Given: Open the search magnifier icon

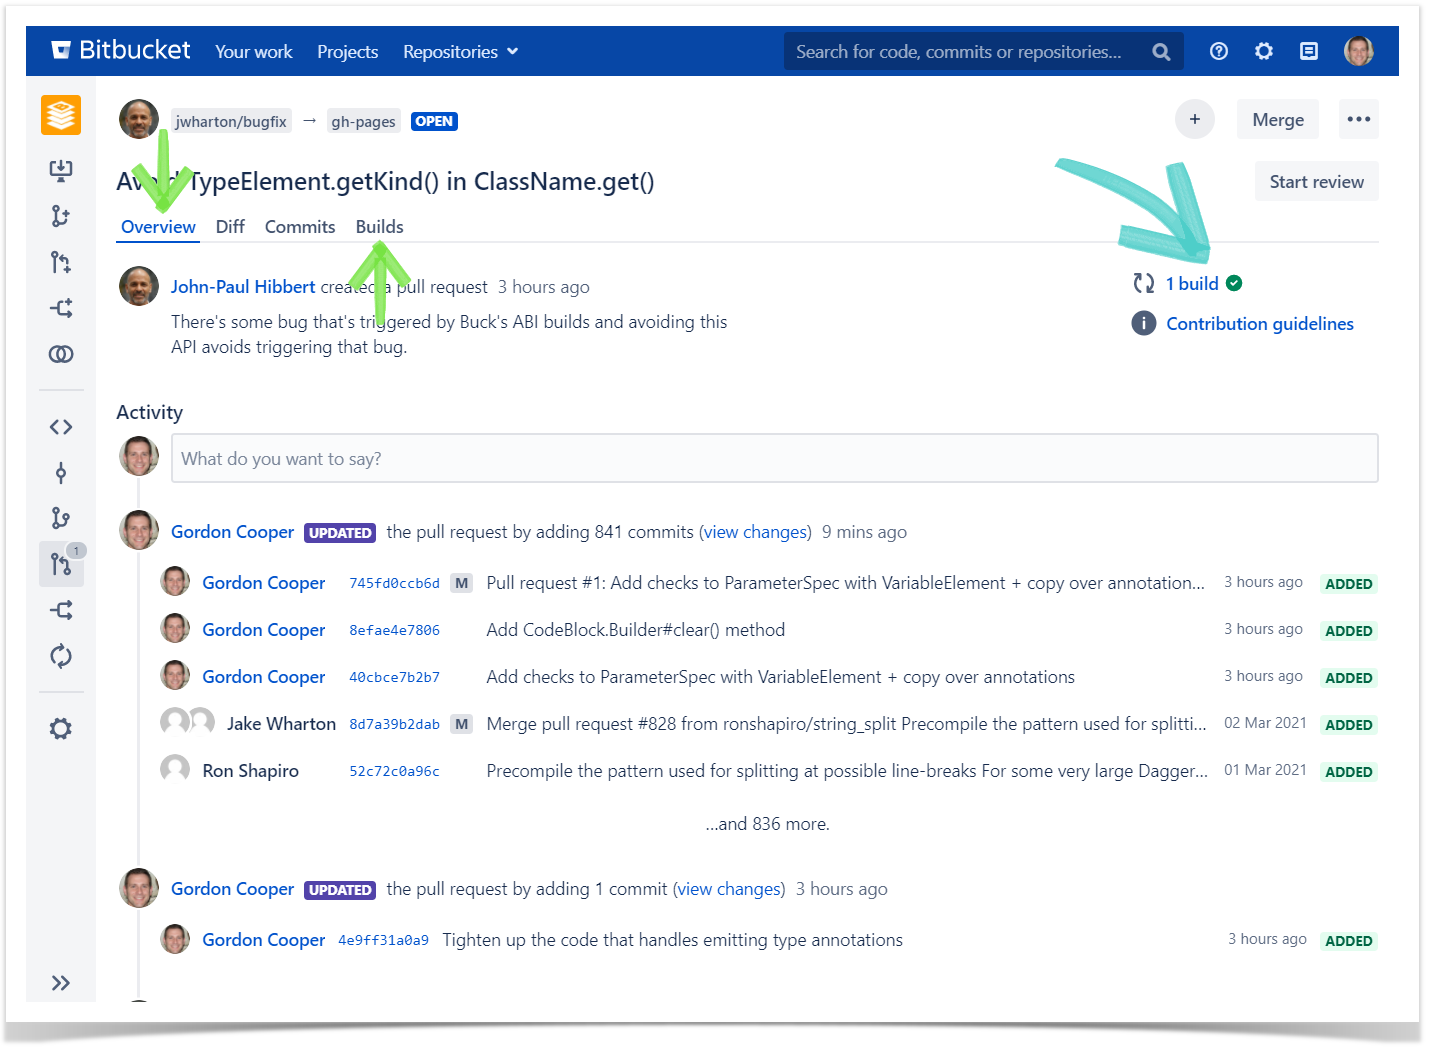Looking at the screenshot, I should (x=1161, y=52).
